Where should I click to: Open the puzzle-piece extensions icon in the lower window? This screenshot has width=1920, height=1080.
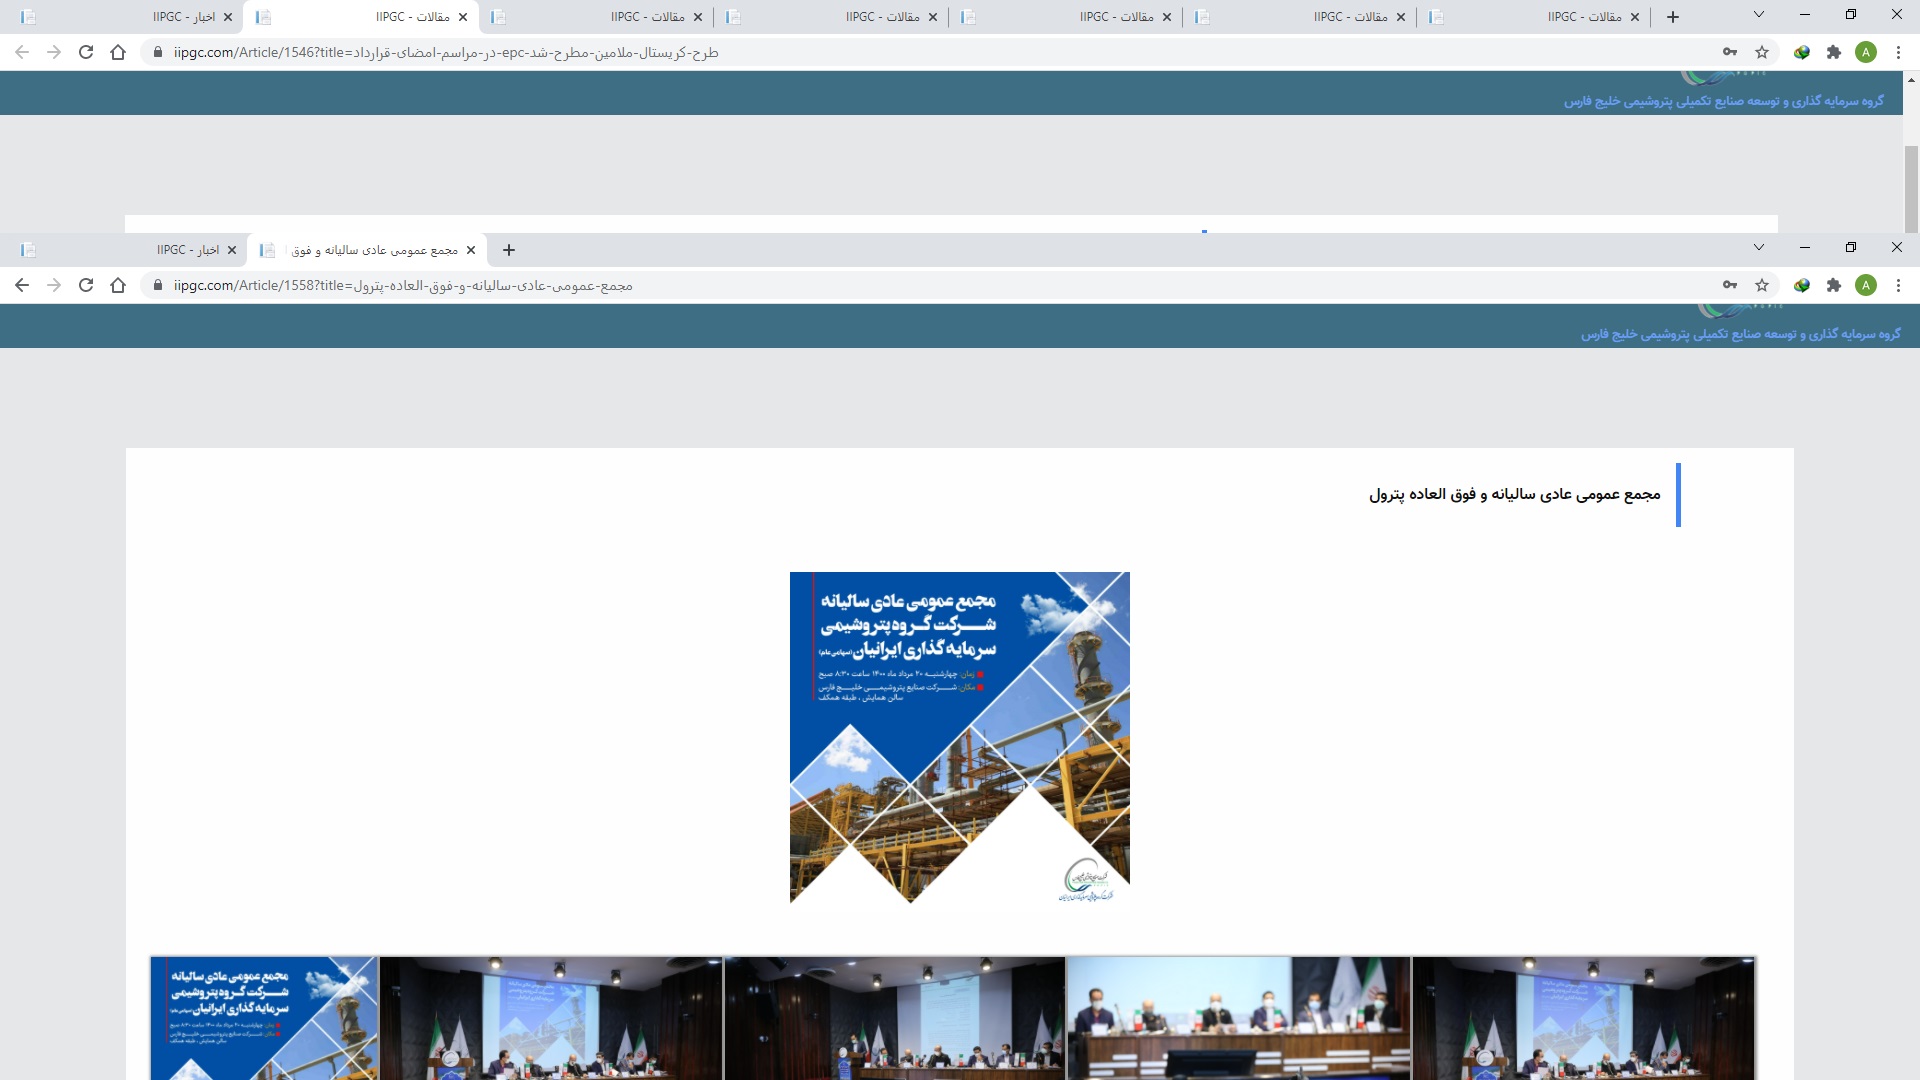pos(1834,286)
